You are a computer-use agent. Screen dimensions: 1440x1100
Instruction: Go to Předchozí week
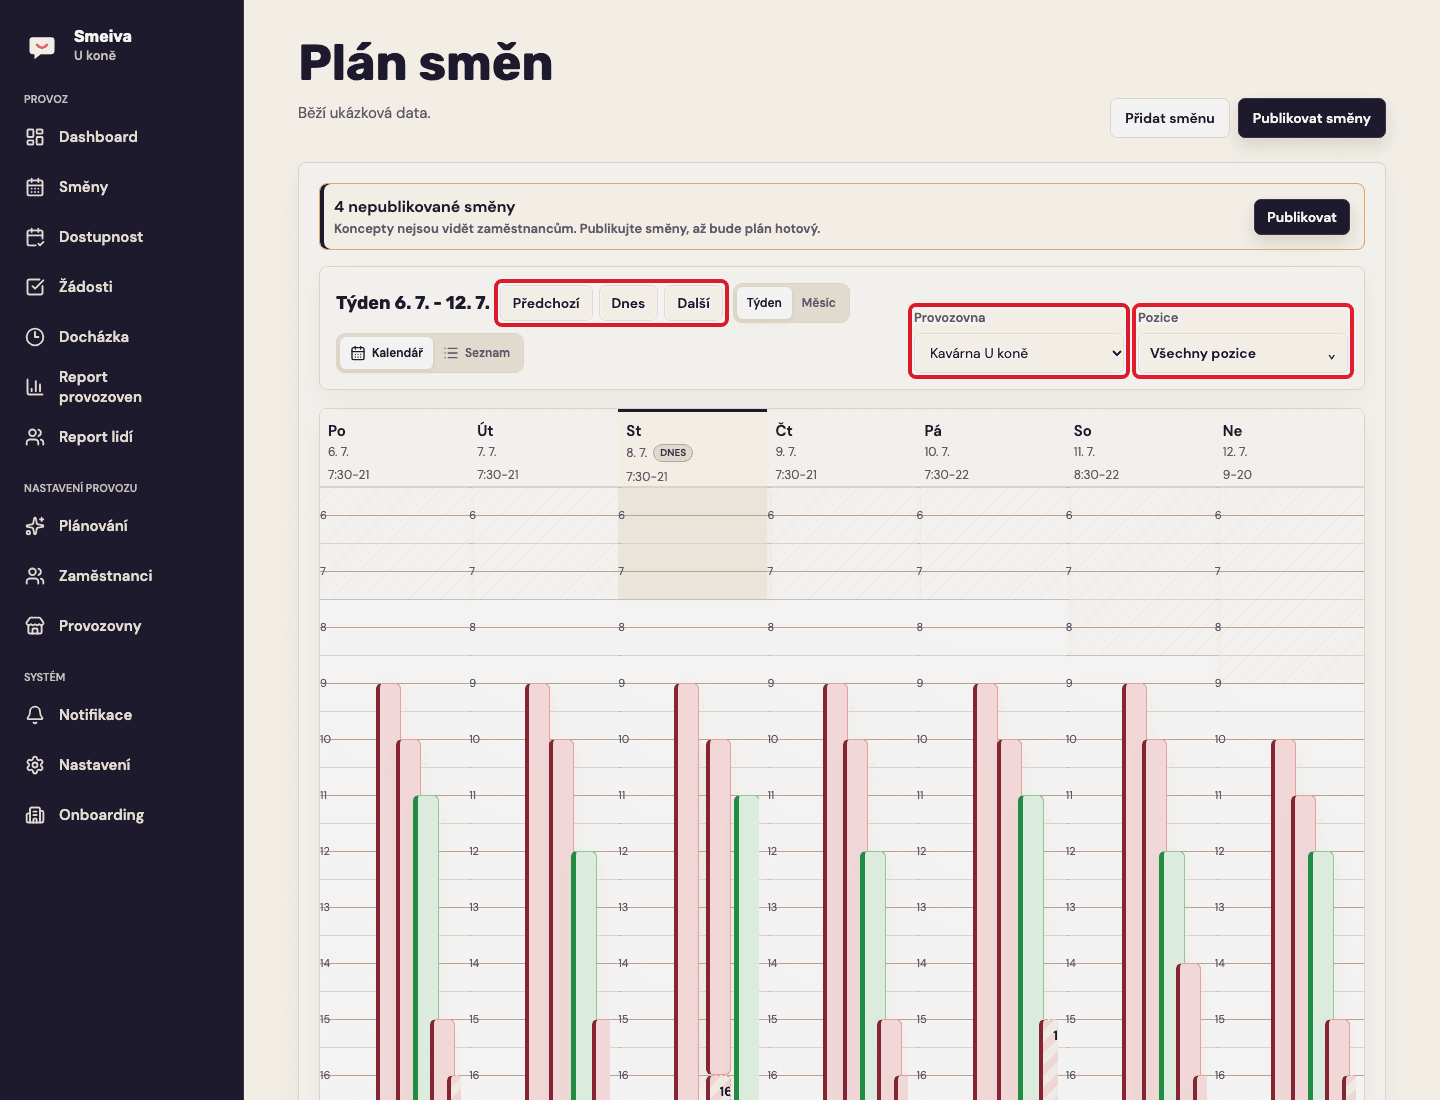(546, 303)
